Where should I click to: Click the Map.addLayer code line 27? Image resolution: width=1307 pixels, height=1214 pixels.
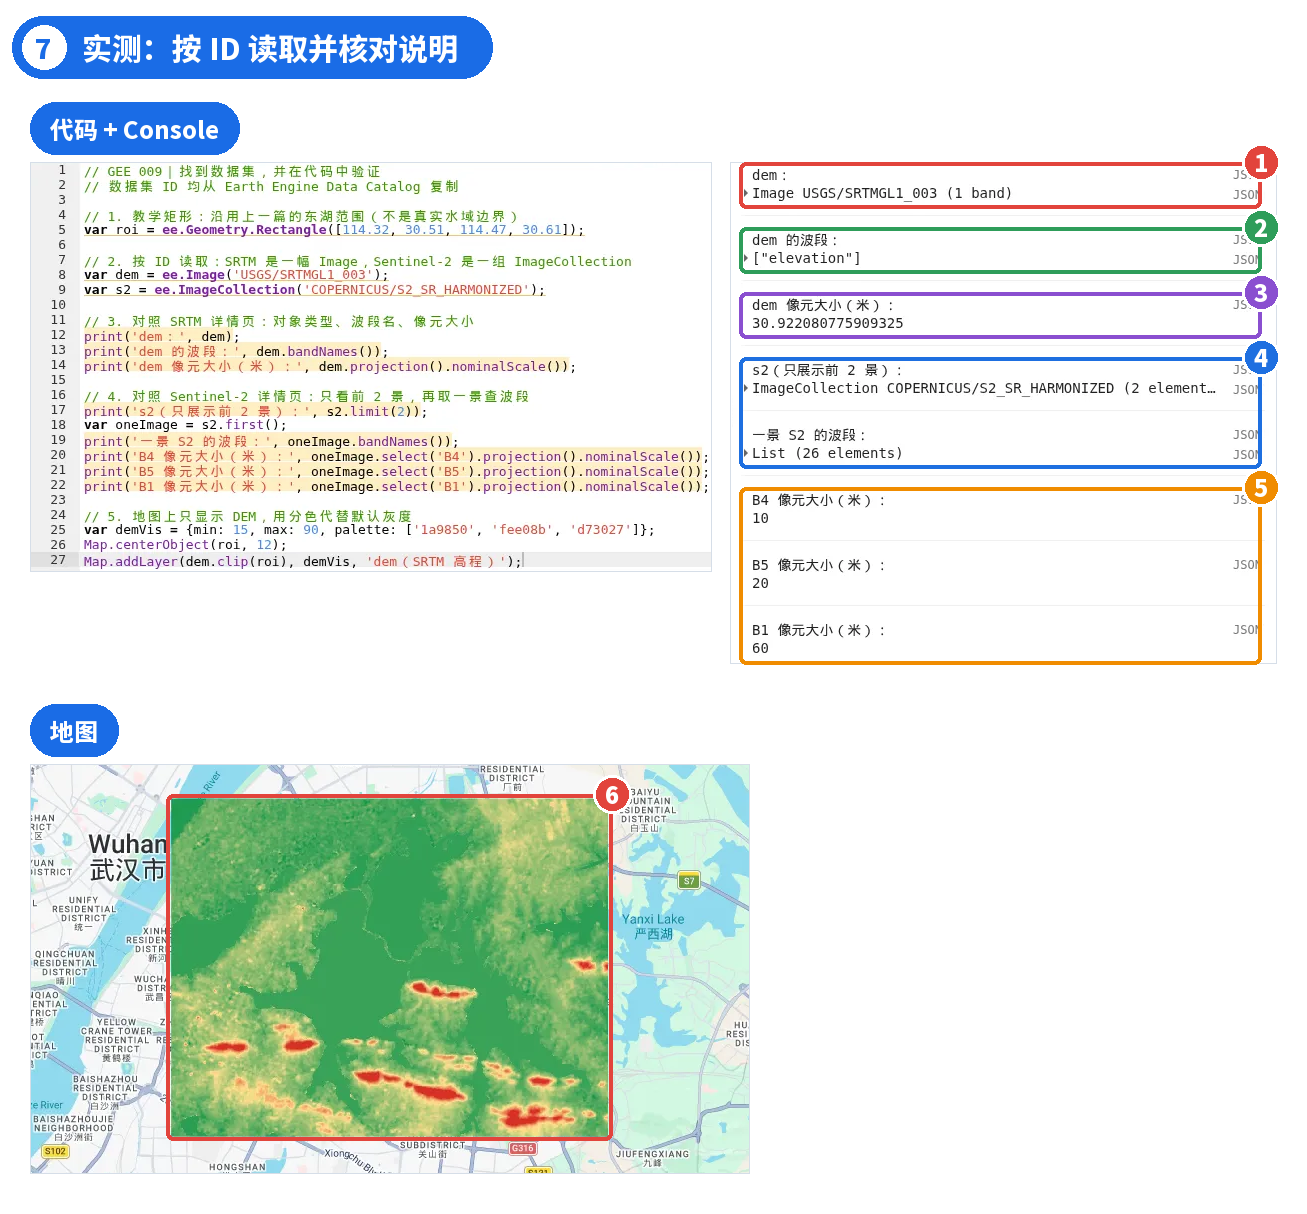303,561
